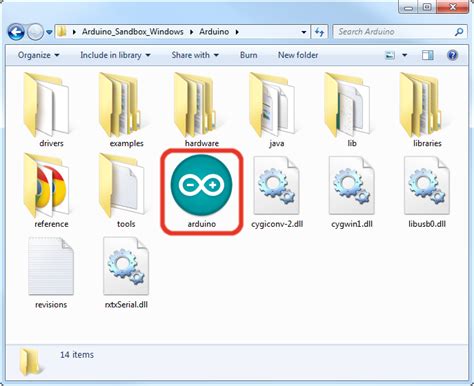The width and height of the screenshot is (474, 386).
Task: Open the view options dropdown arrow
Action: 404,55
